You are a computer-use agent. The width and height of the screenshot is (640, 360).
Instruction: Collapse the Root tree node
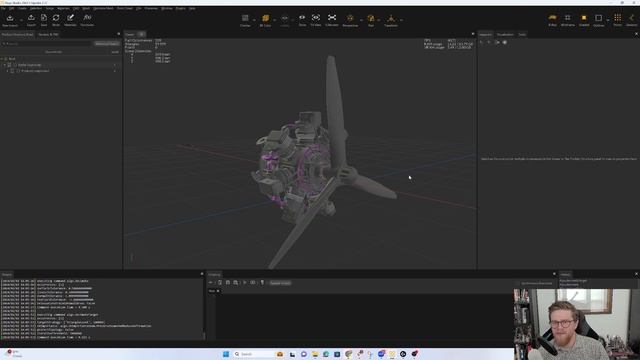(x=2, y=59)
